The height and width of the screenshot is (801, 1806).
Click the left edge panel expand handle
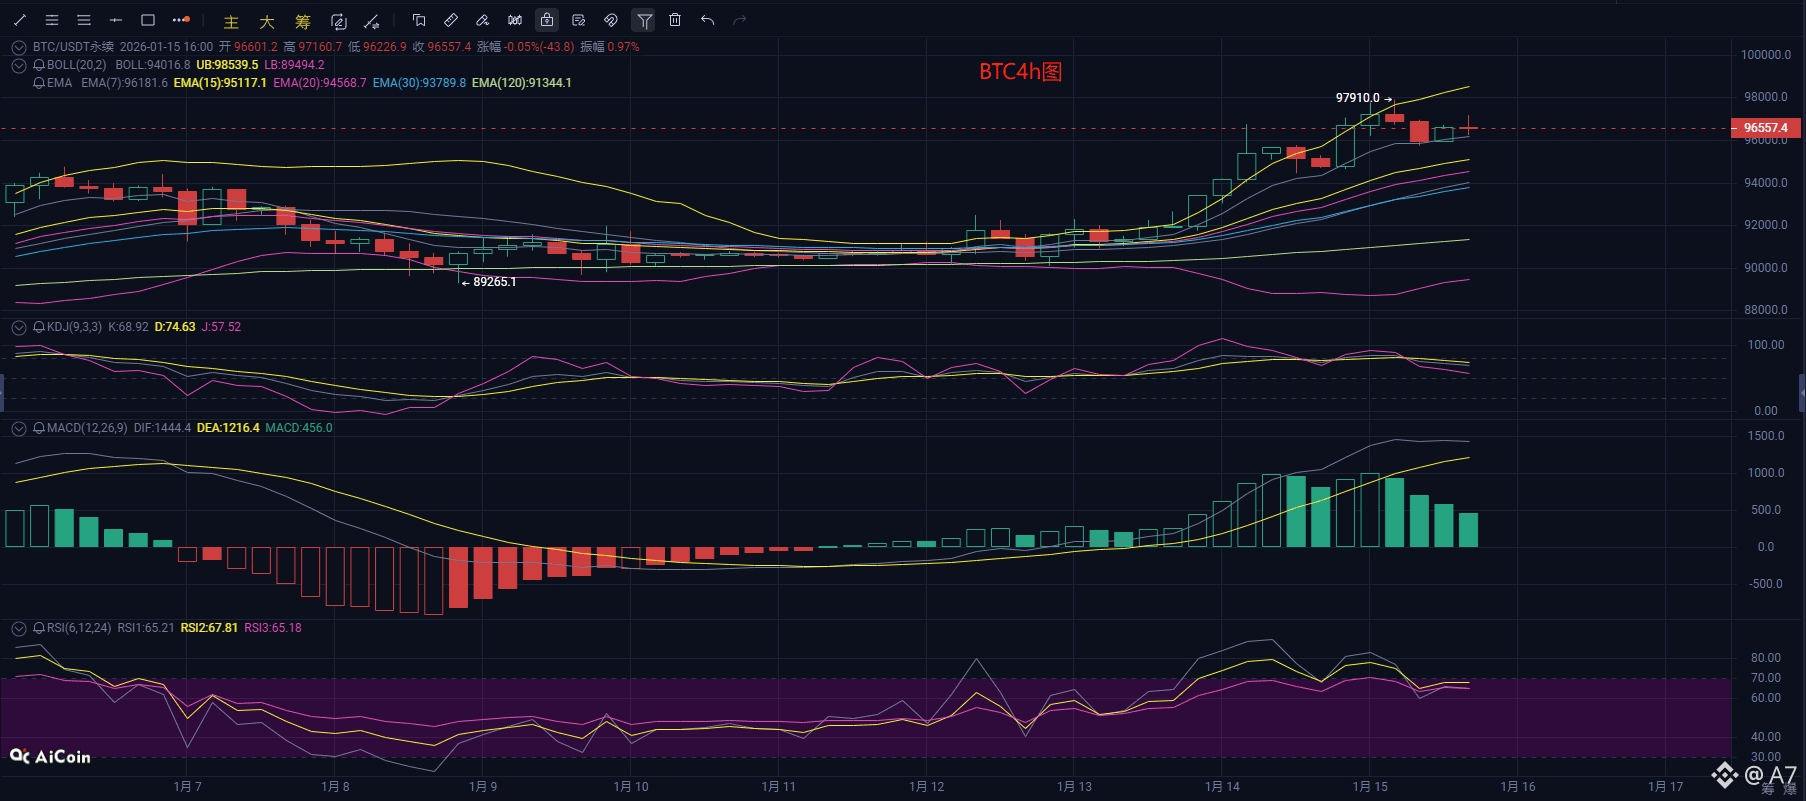click(2, 393)
